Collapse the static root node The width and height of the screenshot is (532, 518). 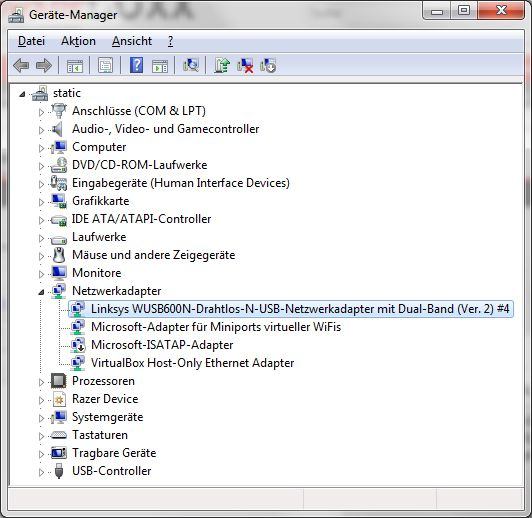[22, 94]
